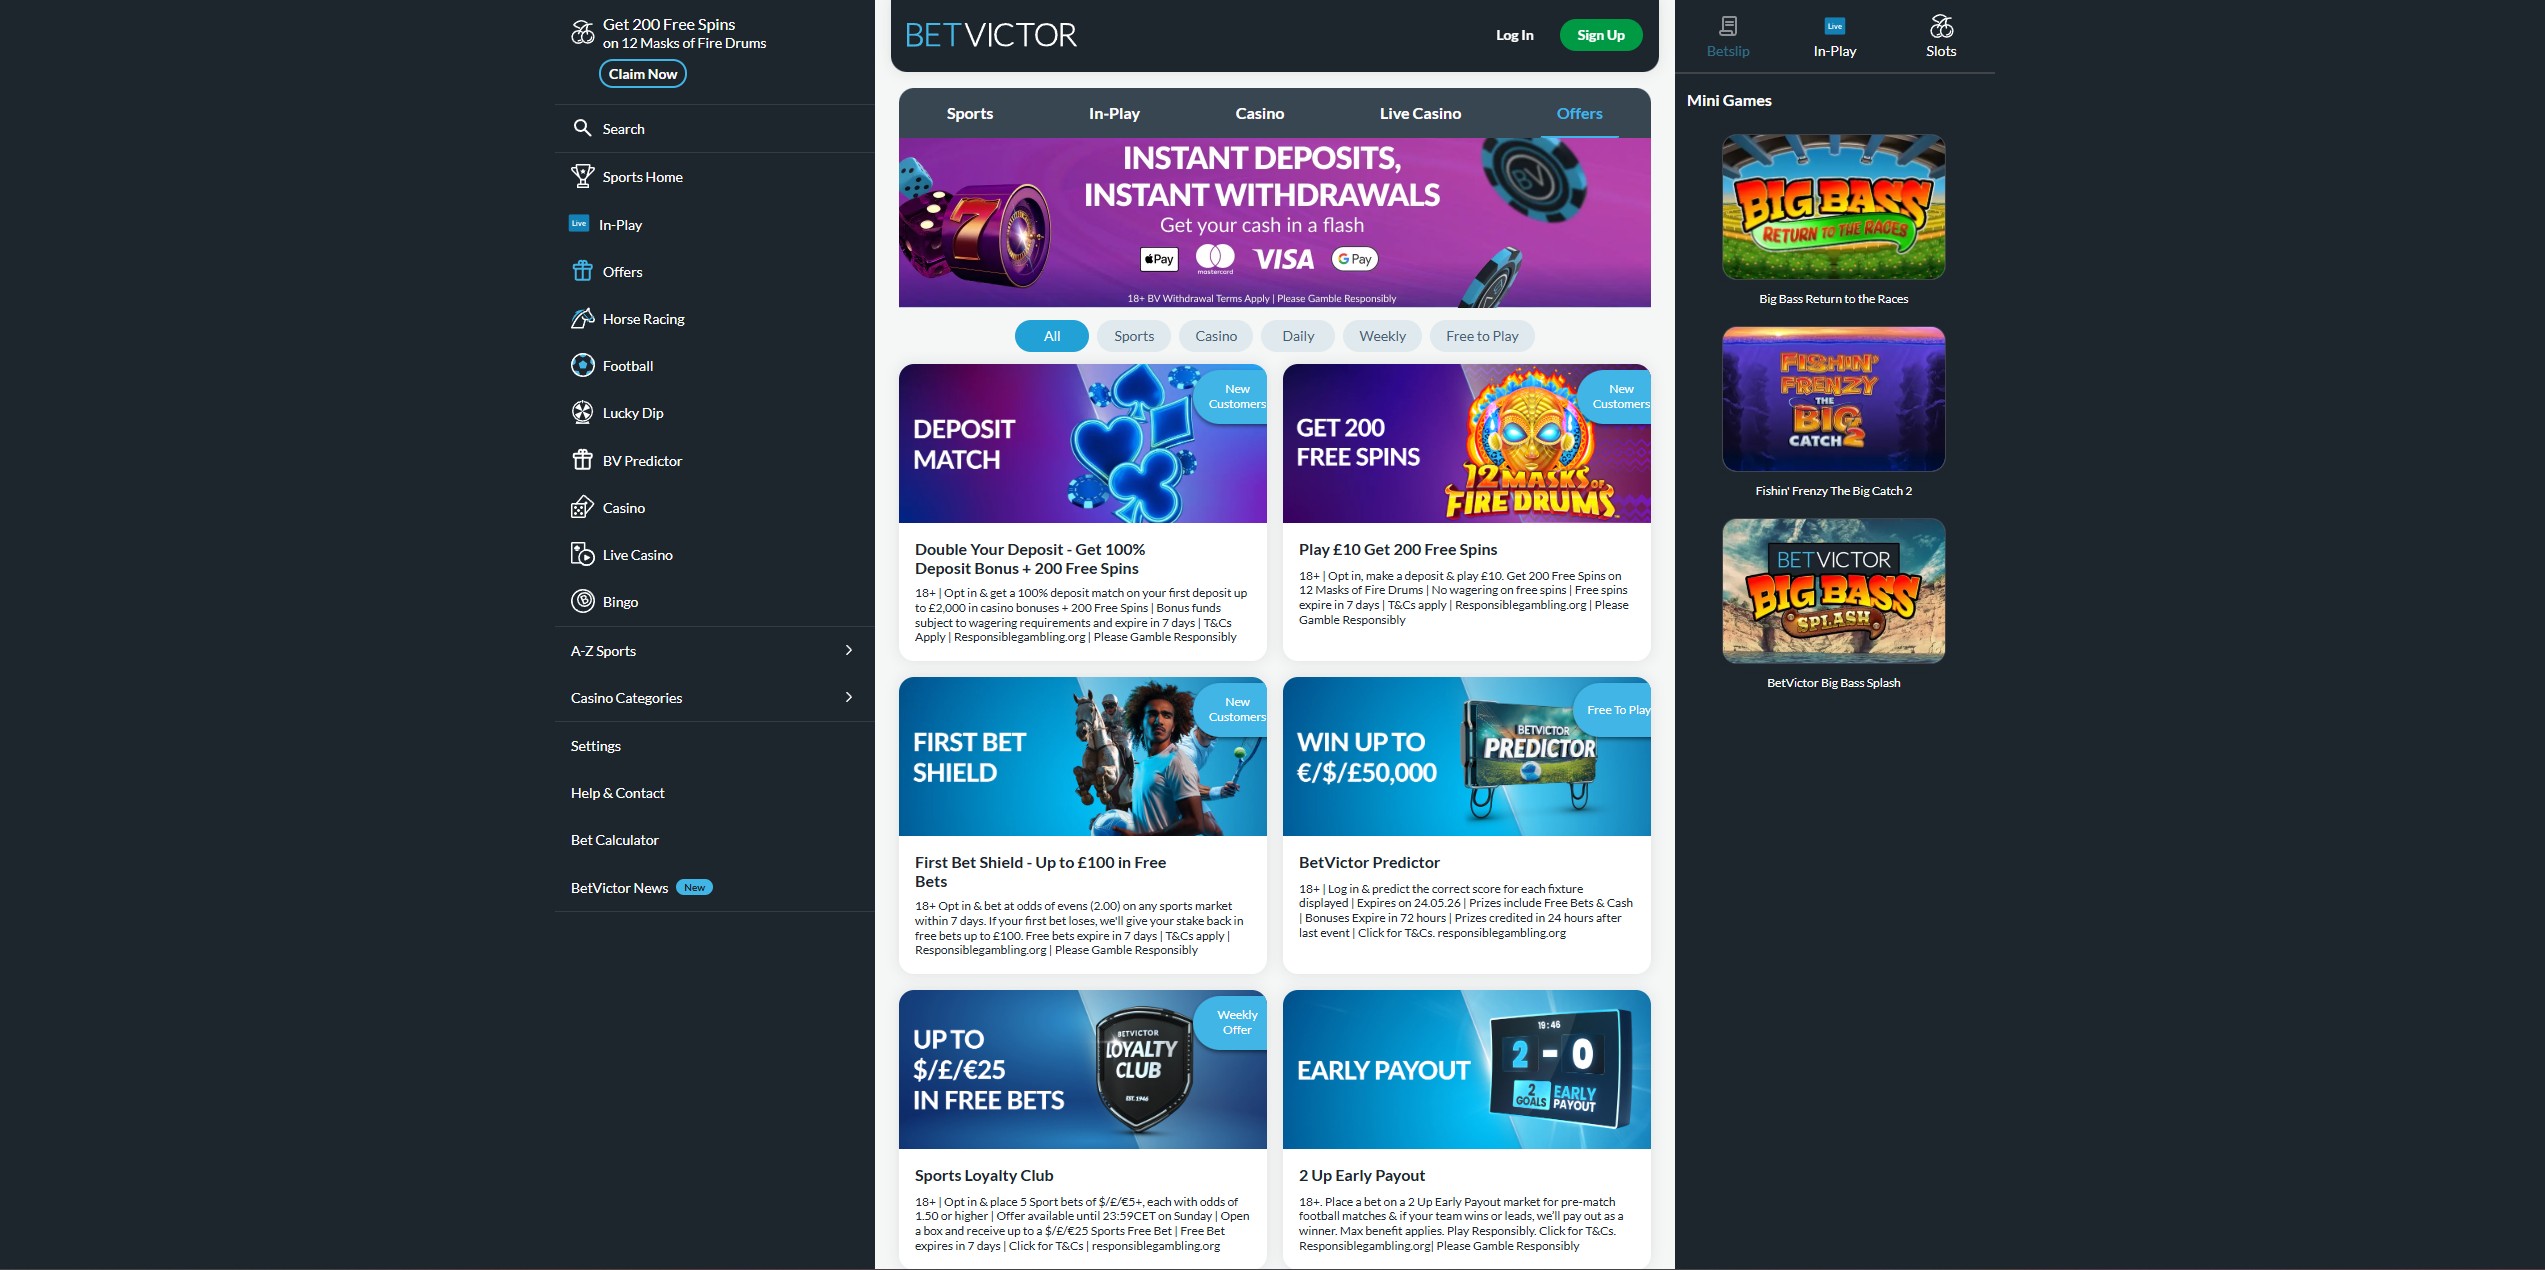Click the Instant Deposits promo banner

(x=1275, y=222)
